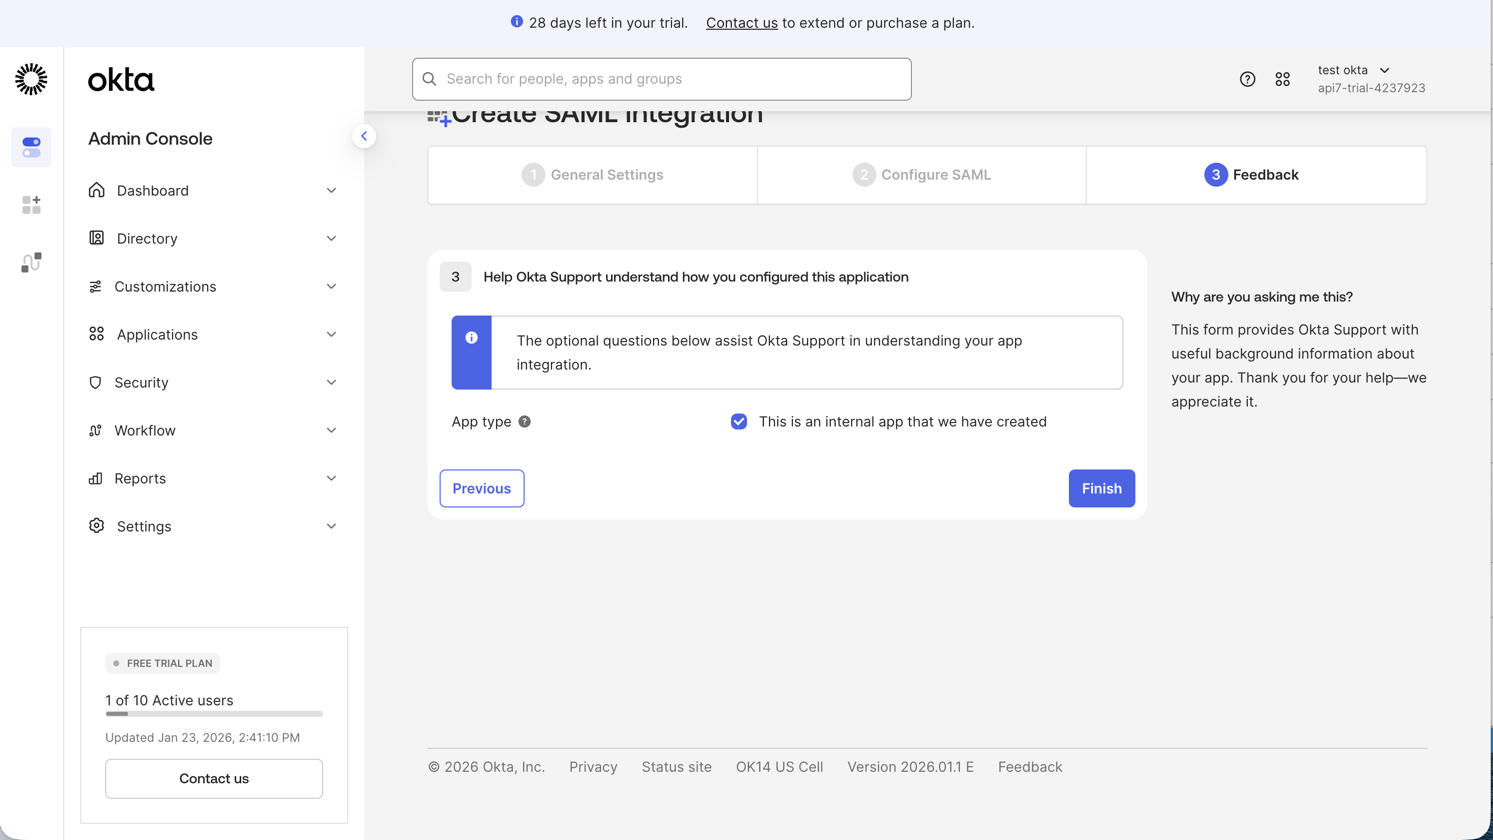Collapse the sidebar with the chevron button

[x=364, y=136]
